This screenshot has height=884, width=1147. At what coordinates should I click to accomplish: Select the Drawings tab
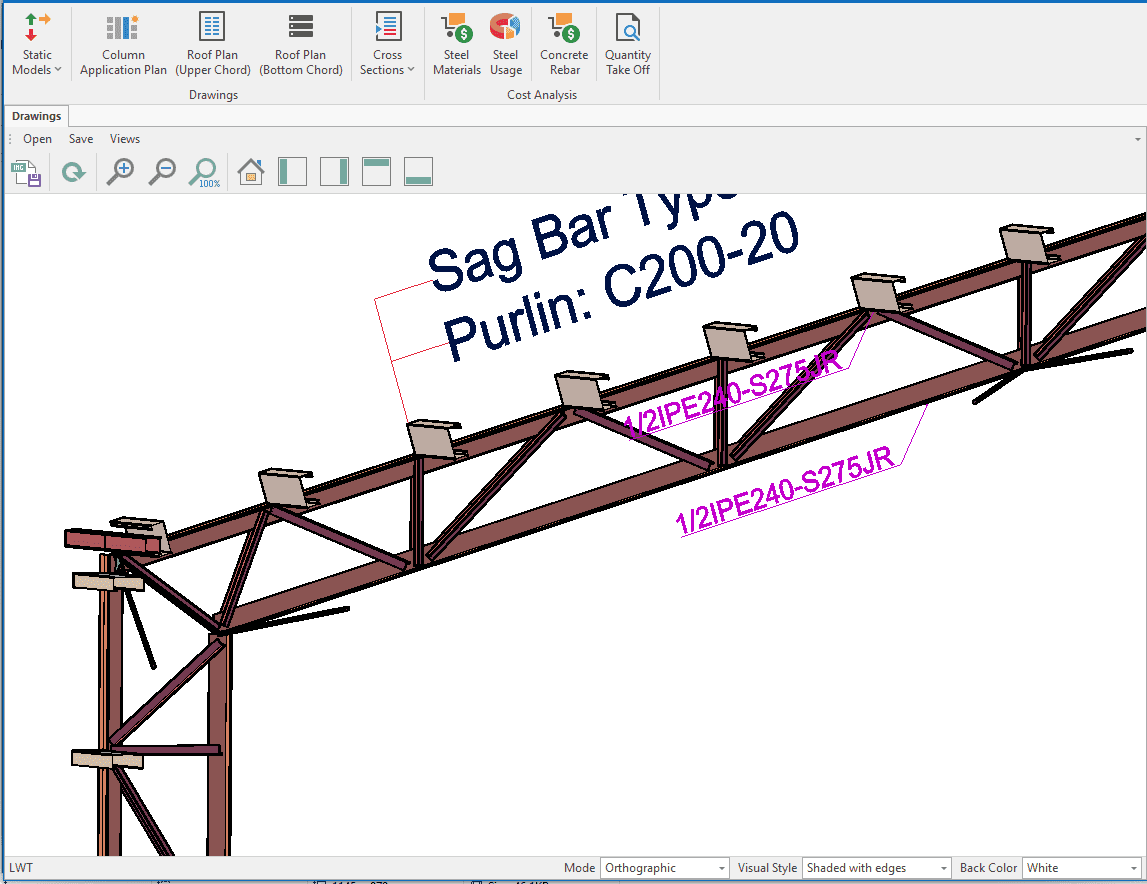[x=37, y=116]
